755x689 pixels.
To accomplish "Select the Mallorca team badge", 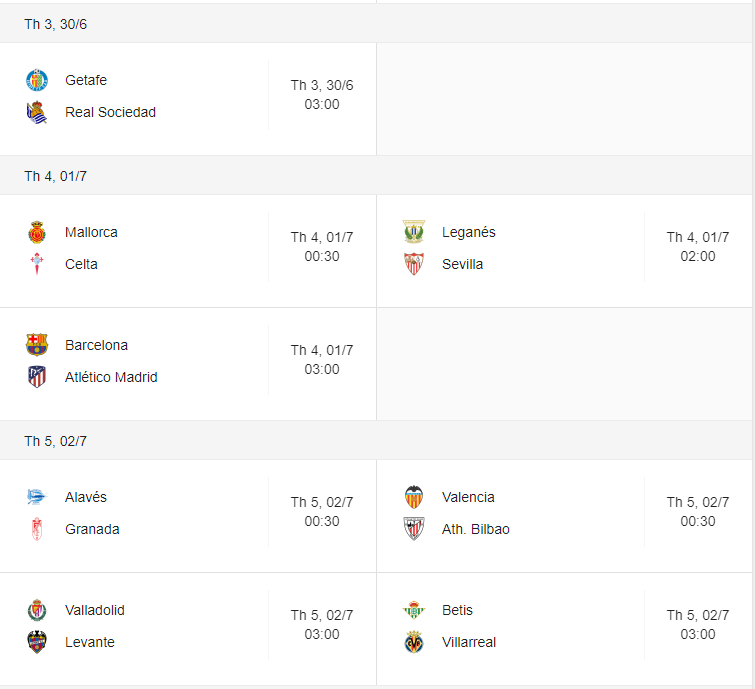I will tap(37, 232).
